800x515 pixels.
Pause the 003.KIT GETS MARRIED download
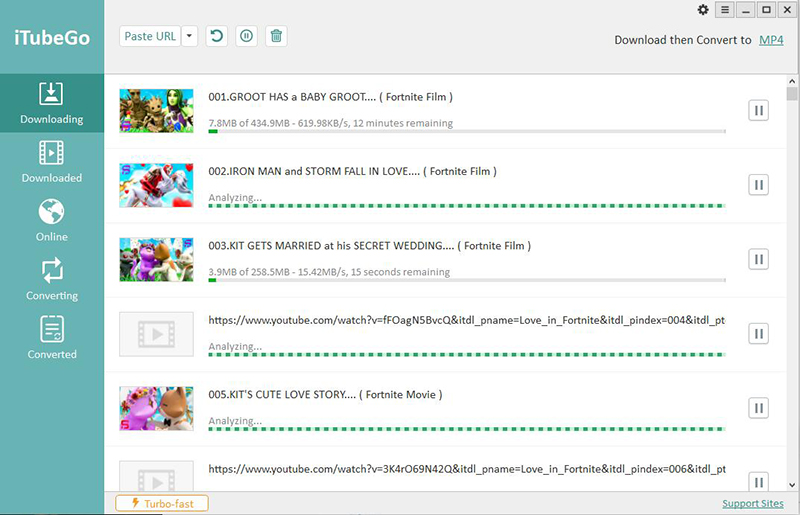[x=759, y=259]
